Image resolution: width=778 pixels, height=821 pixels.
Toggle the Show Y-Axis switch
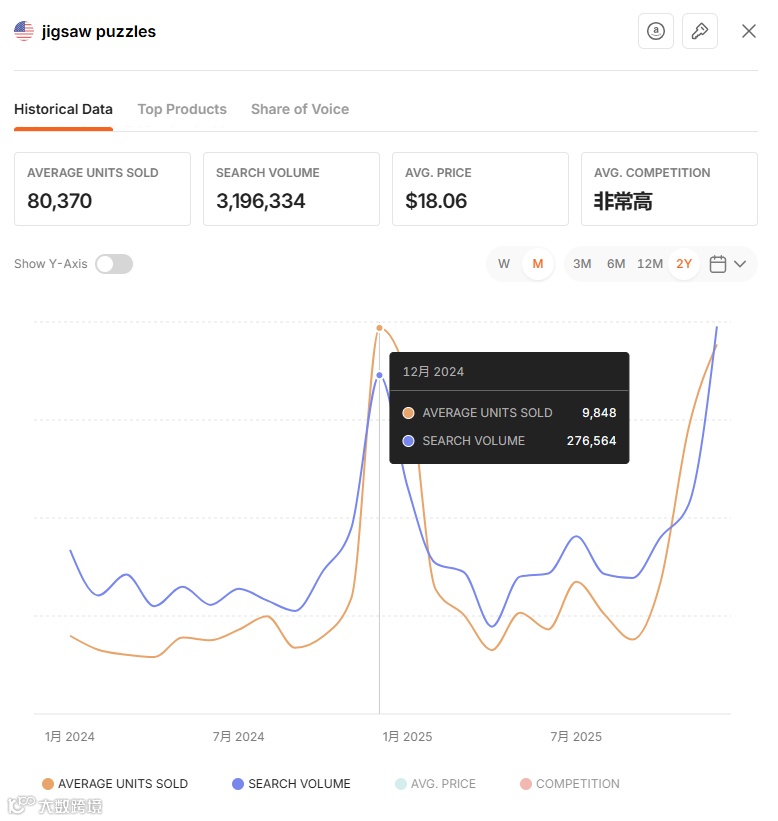(x=114, y=264)
